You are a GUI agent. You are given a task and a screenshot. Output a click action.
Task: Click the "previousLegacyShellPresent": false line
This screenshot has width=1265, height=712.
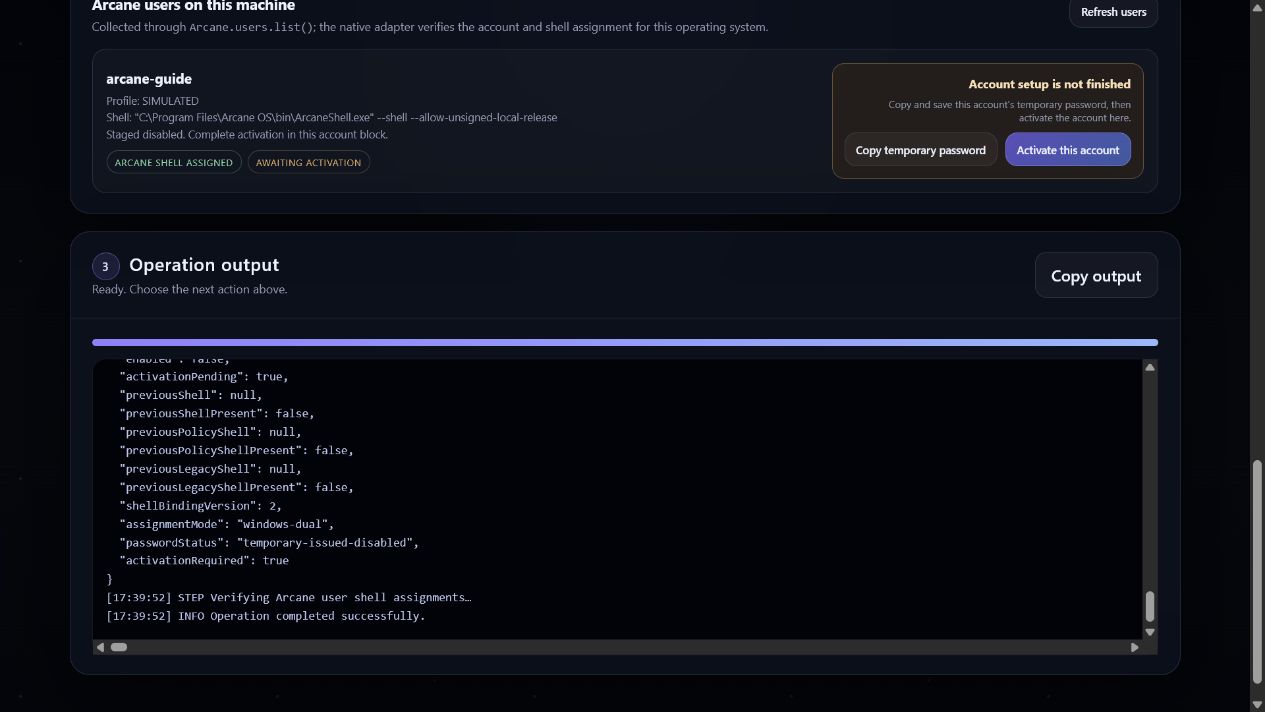[x=237, y=487]
